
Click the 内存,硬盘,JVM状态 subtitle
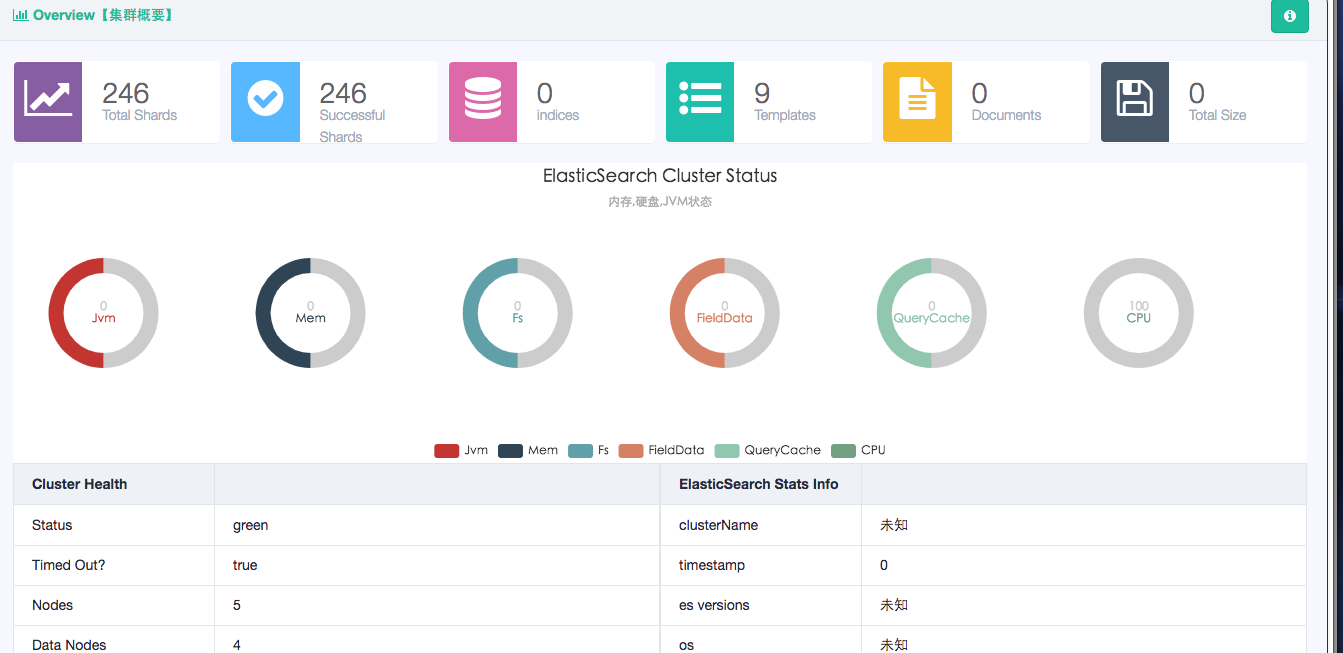click(x=660, y=201)
